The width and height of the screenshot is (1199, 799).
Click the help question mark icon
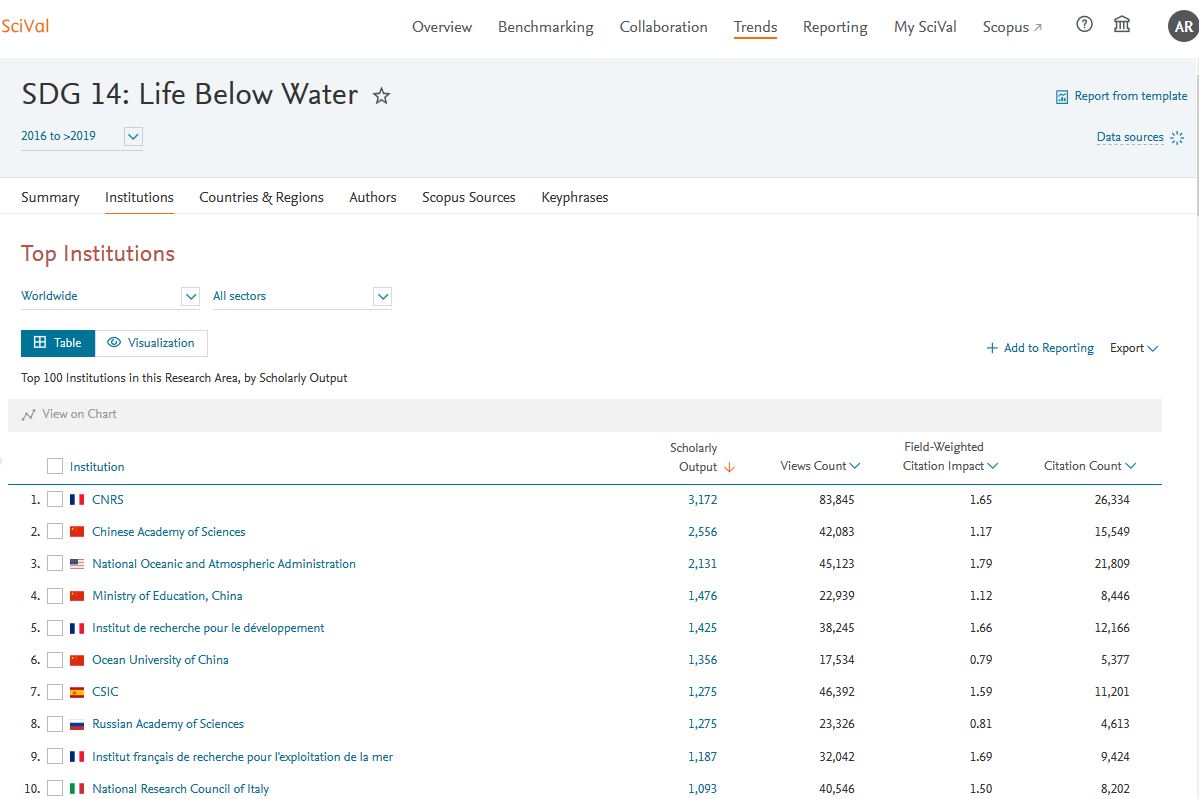[x=1084, y=25]
